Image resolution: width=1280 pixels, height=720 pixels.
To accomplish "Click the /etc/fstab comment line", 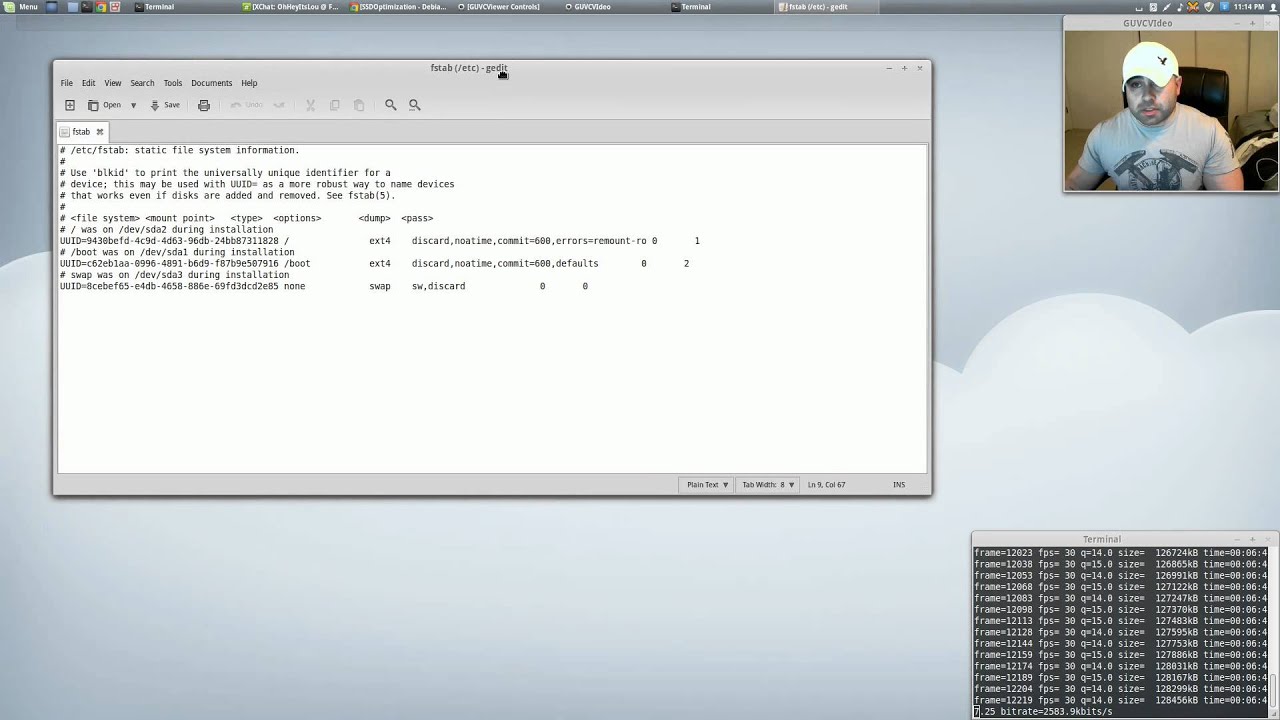I will (x=179, y=150).
